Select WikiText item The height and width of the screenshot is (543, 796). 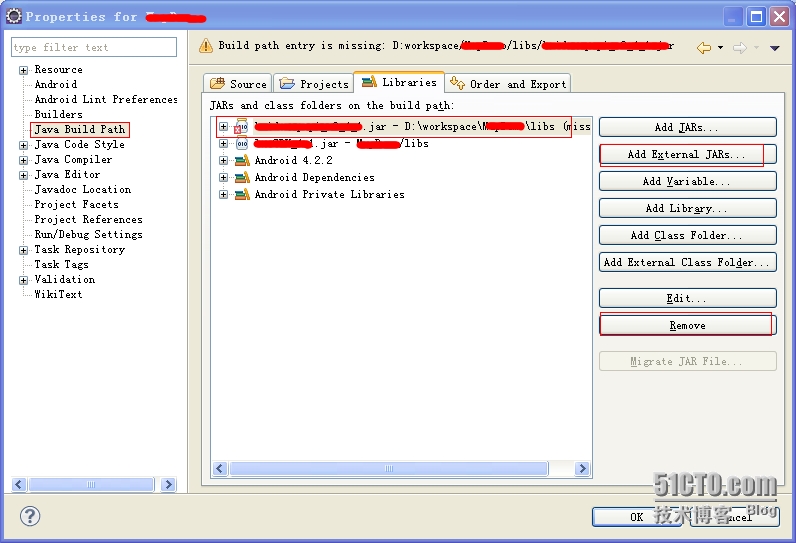(x=58, y=294)
